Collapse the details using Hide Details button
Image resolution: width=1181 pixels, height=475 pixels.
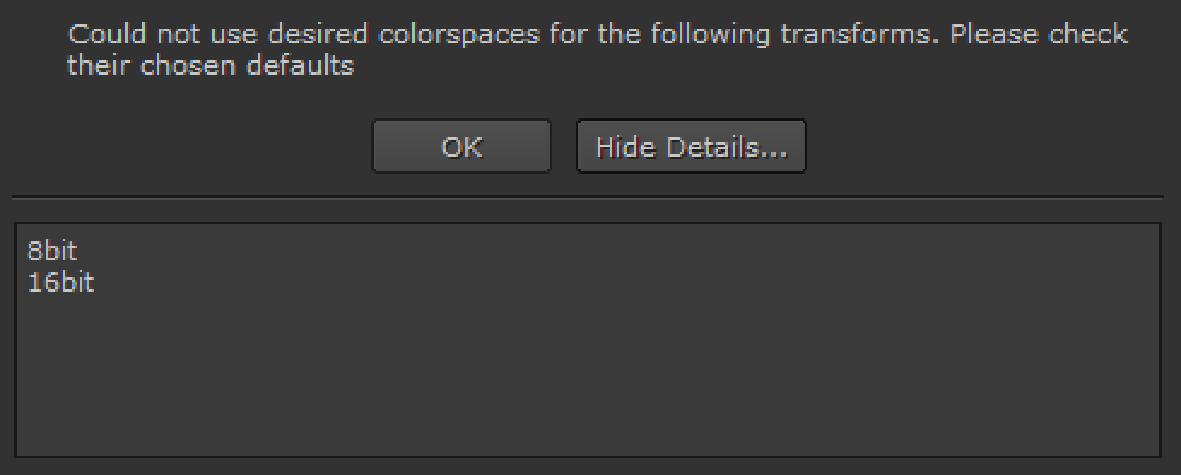691,147
